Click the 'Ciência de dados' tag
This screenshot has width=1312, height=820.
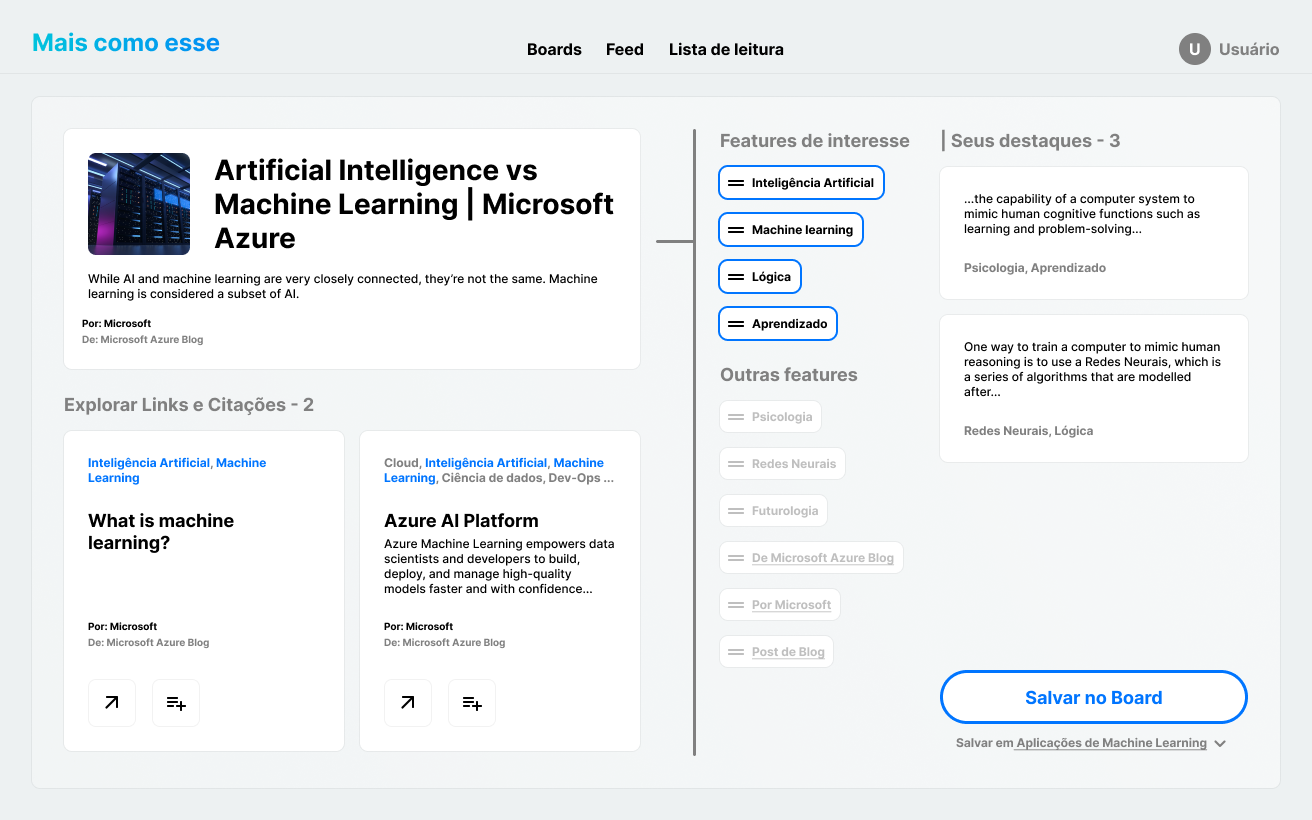coord(491,478)
